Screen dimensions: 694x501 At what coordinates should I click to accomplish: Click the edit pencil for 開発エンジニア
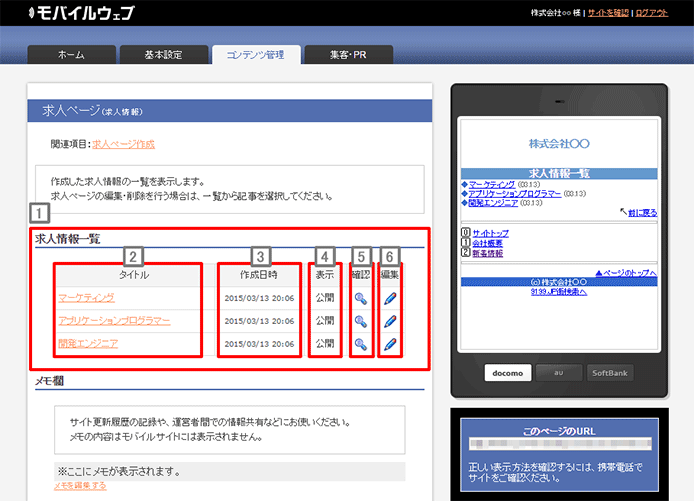coord(390,344)
